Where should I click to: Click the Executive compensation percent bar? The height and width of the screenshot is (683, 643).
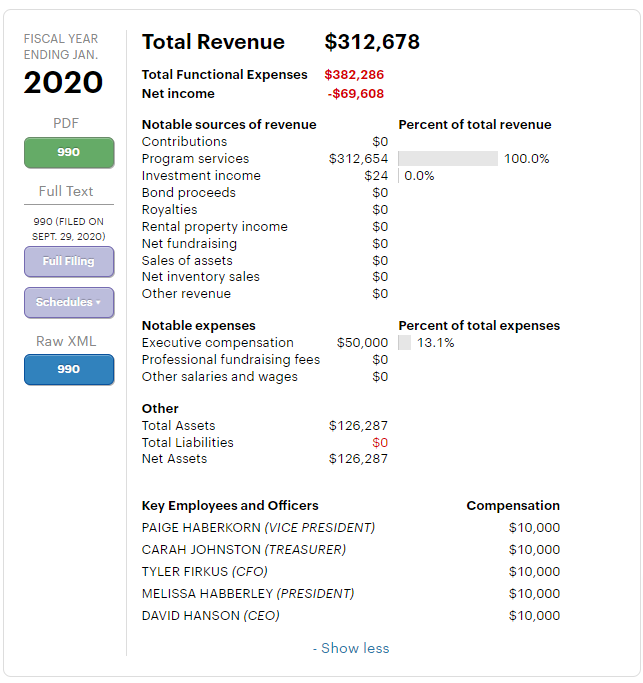(405, 343)
